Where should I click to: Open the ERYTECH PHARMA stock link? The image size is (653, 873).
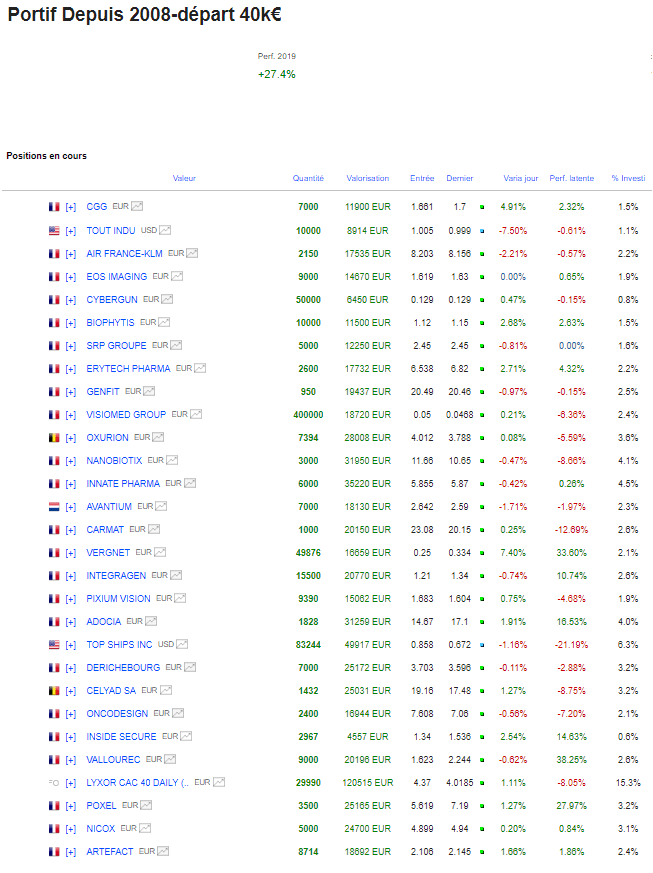128,368
